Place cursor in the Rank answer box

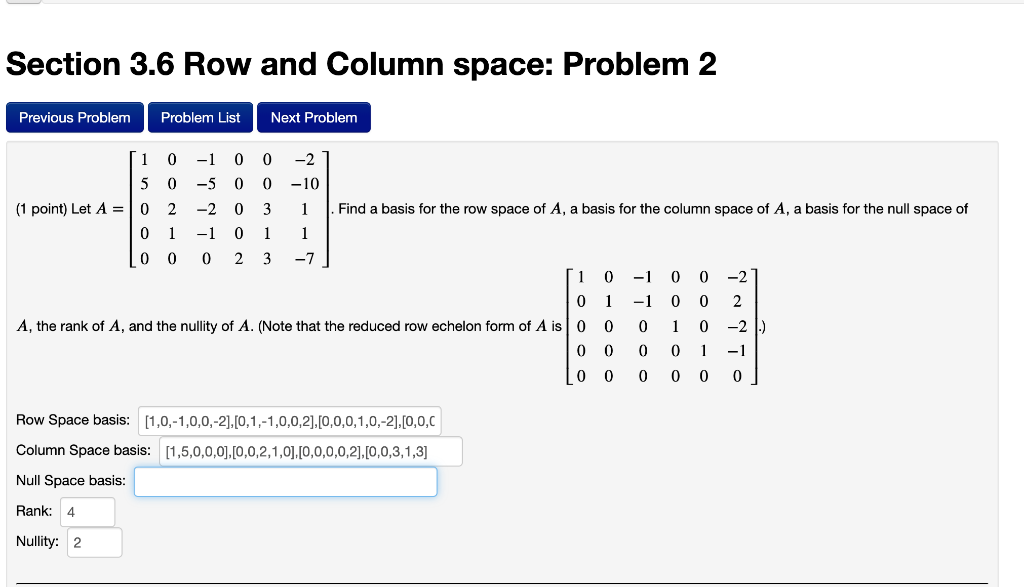[87, 511]
